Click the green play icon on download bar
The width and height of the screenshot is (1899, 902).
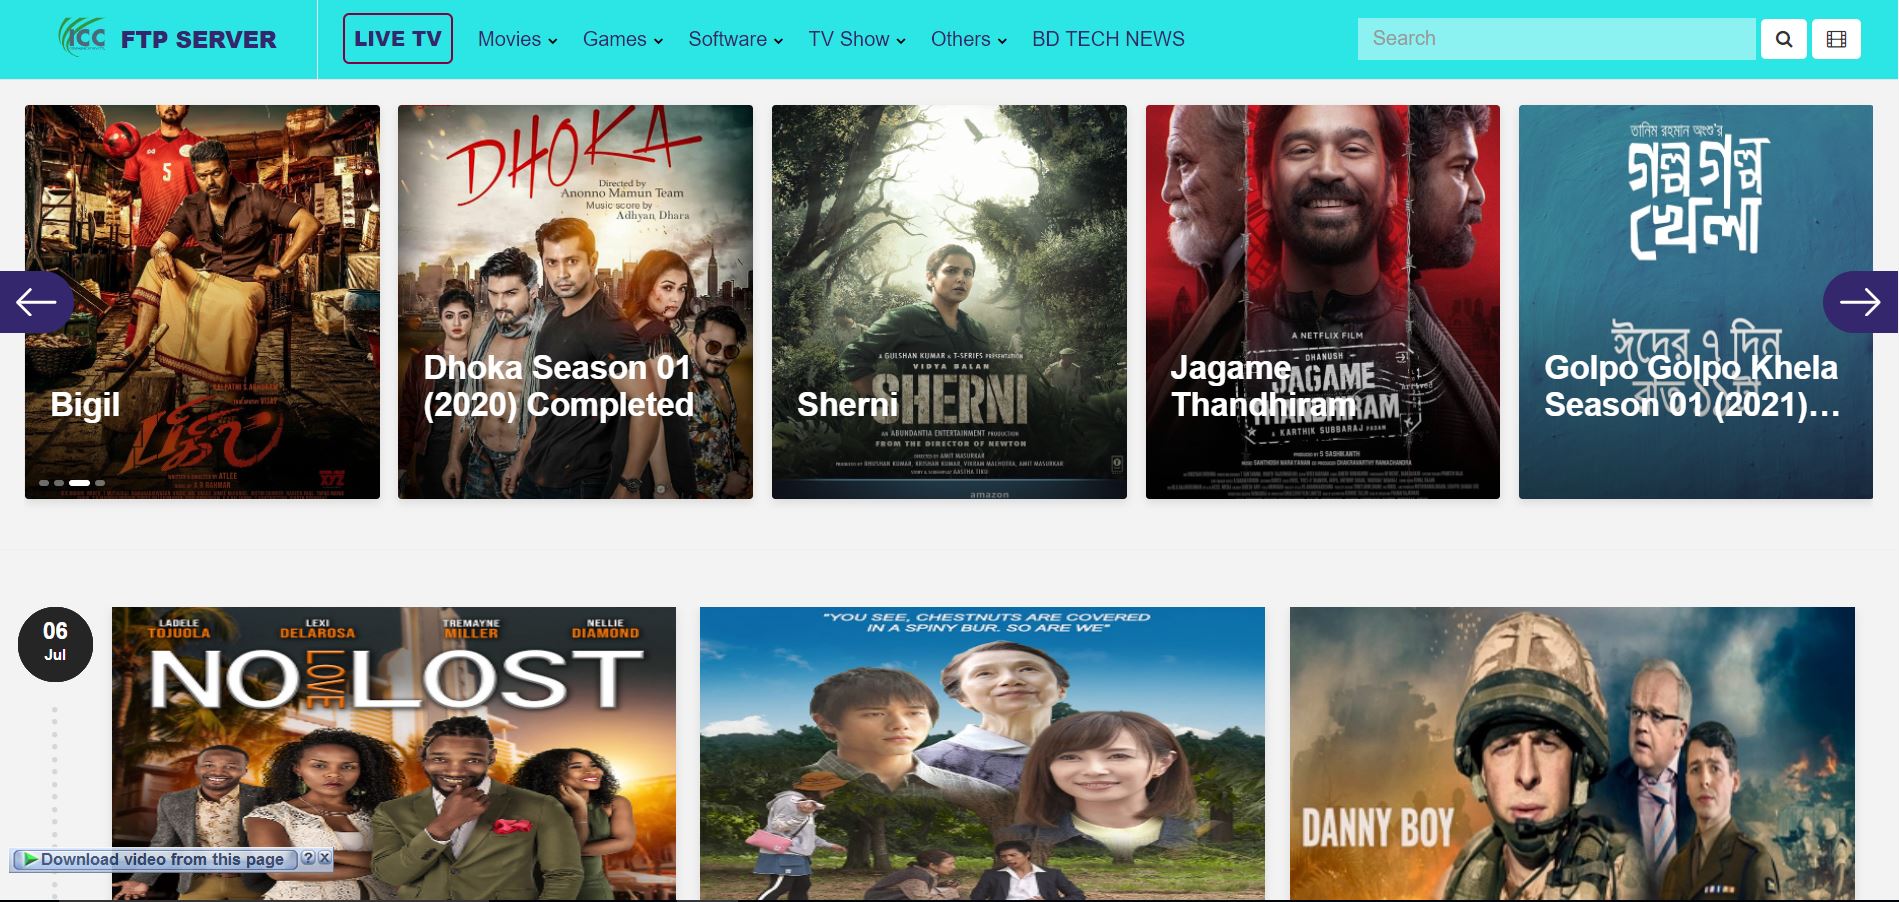(31, 859)
